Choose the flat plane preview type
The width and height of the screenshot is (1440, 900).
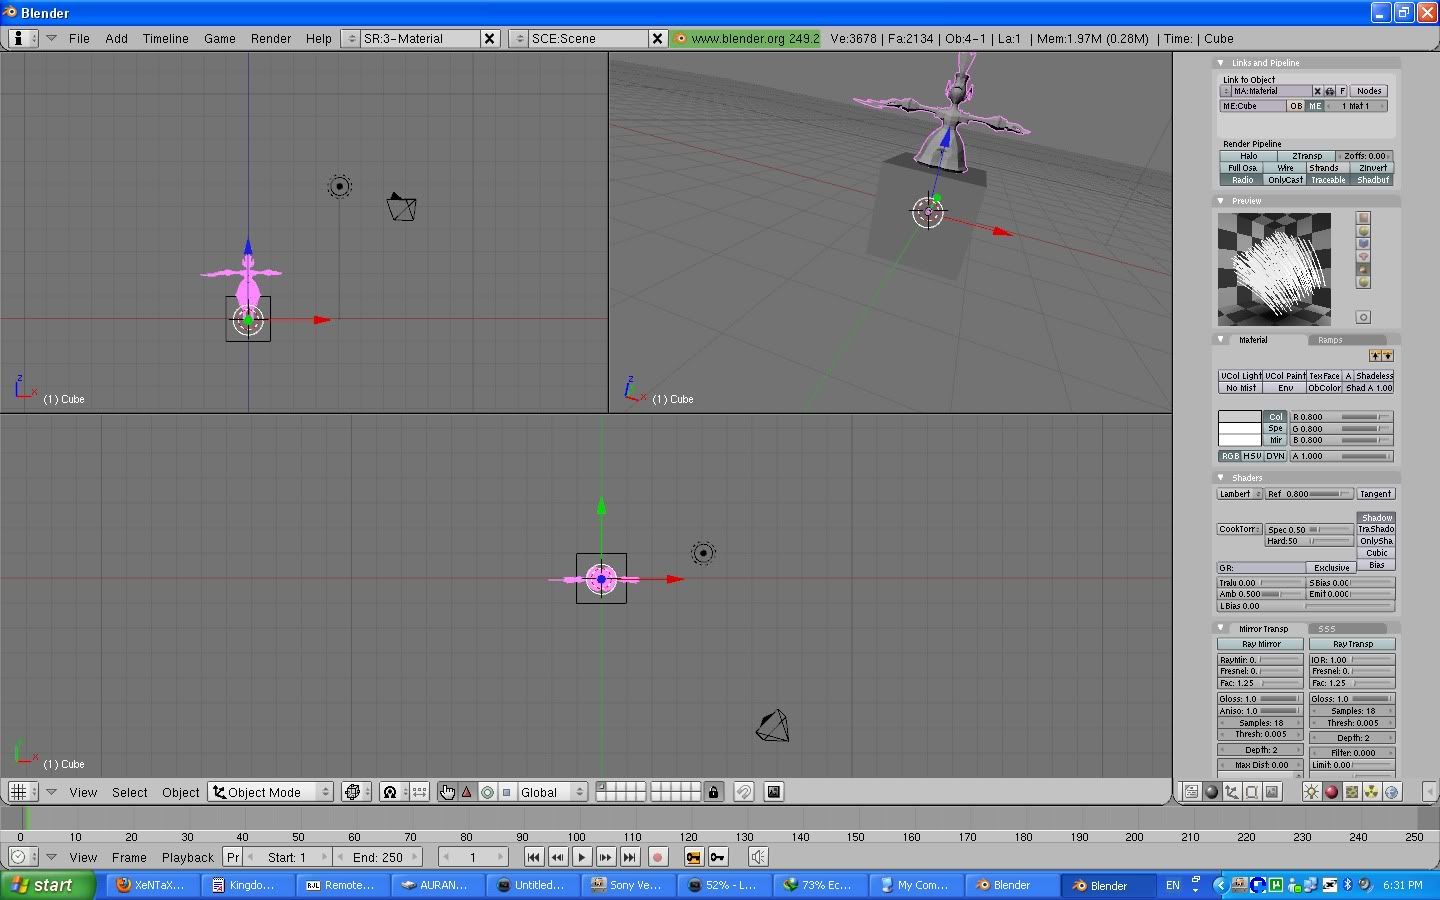coord(1363,218)
